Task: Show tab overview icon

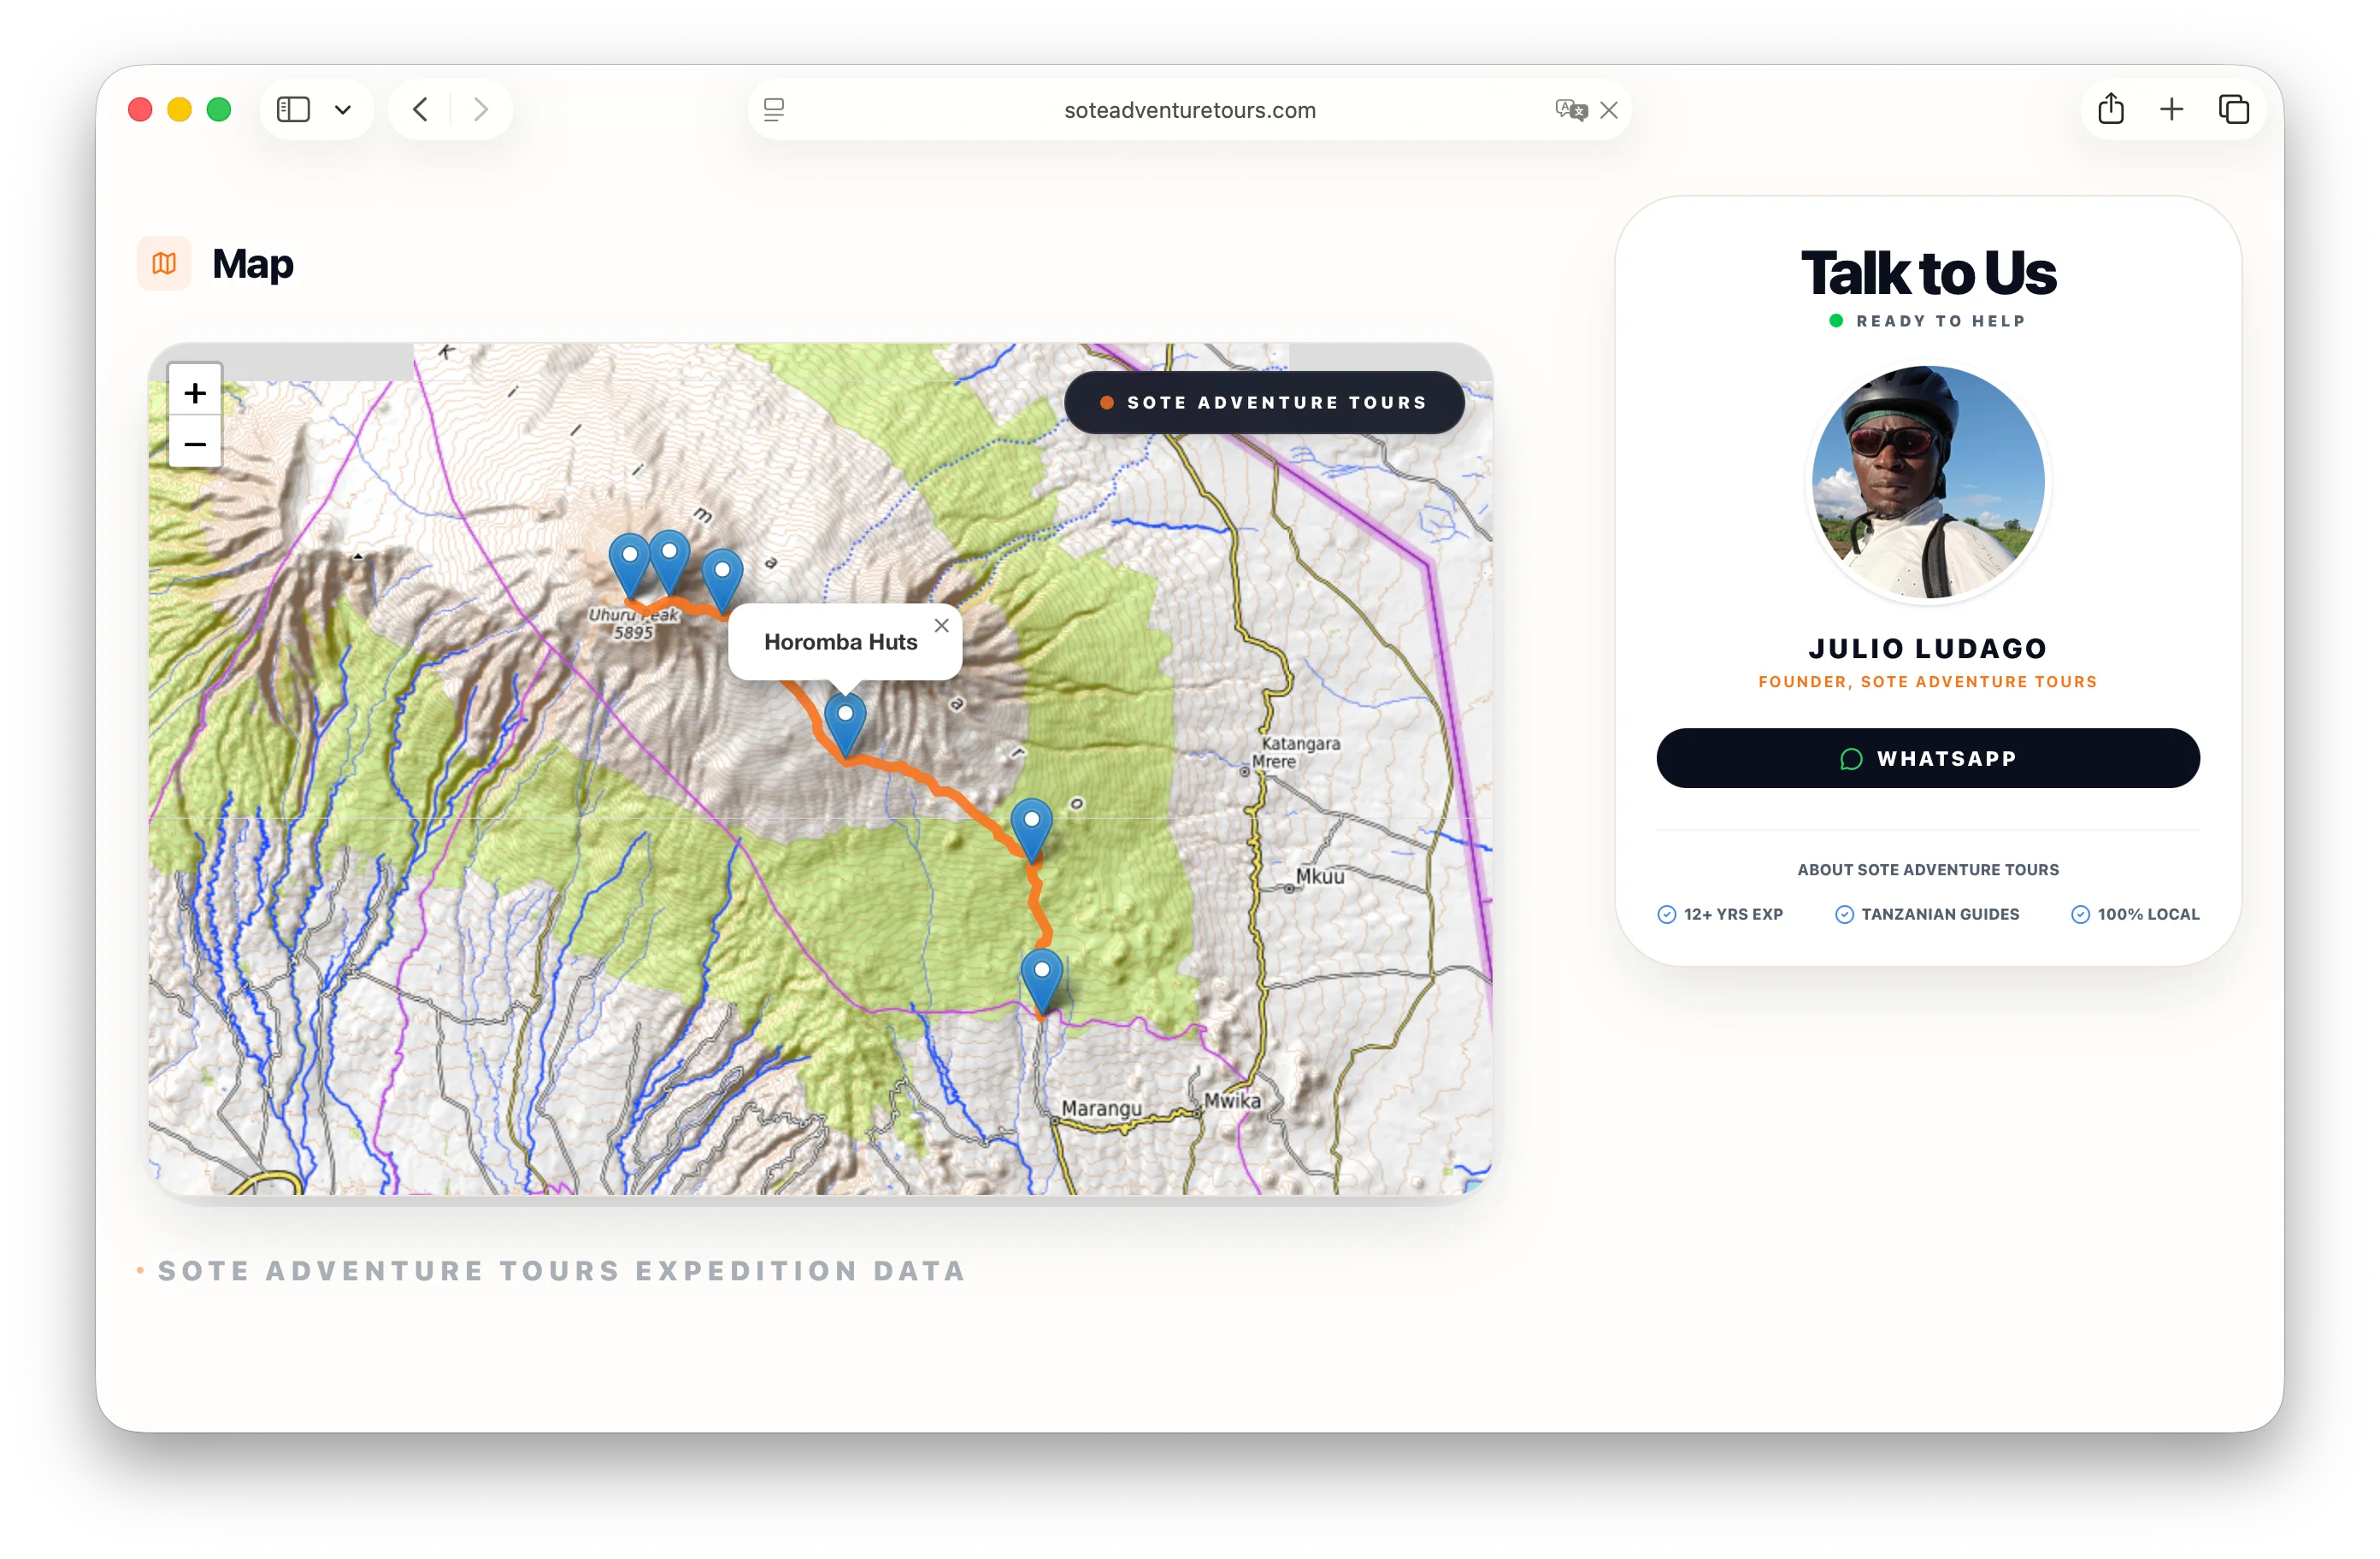Action: (2234, 109)
